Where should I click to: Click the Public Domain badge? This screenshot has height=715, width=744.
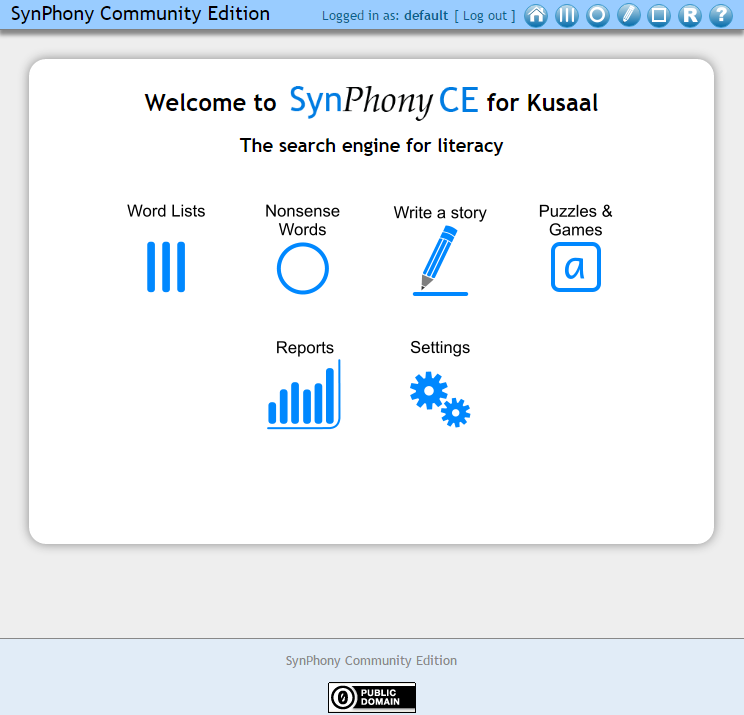pyautogui.click(x=372, y=697)
